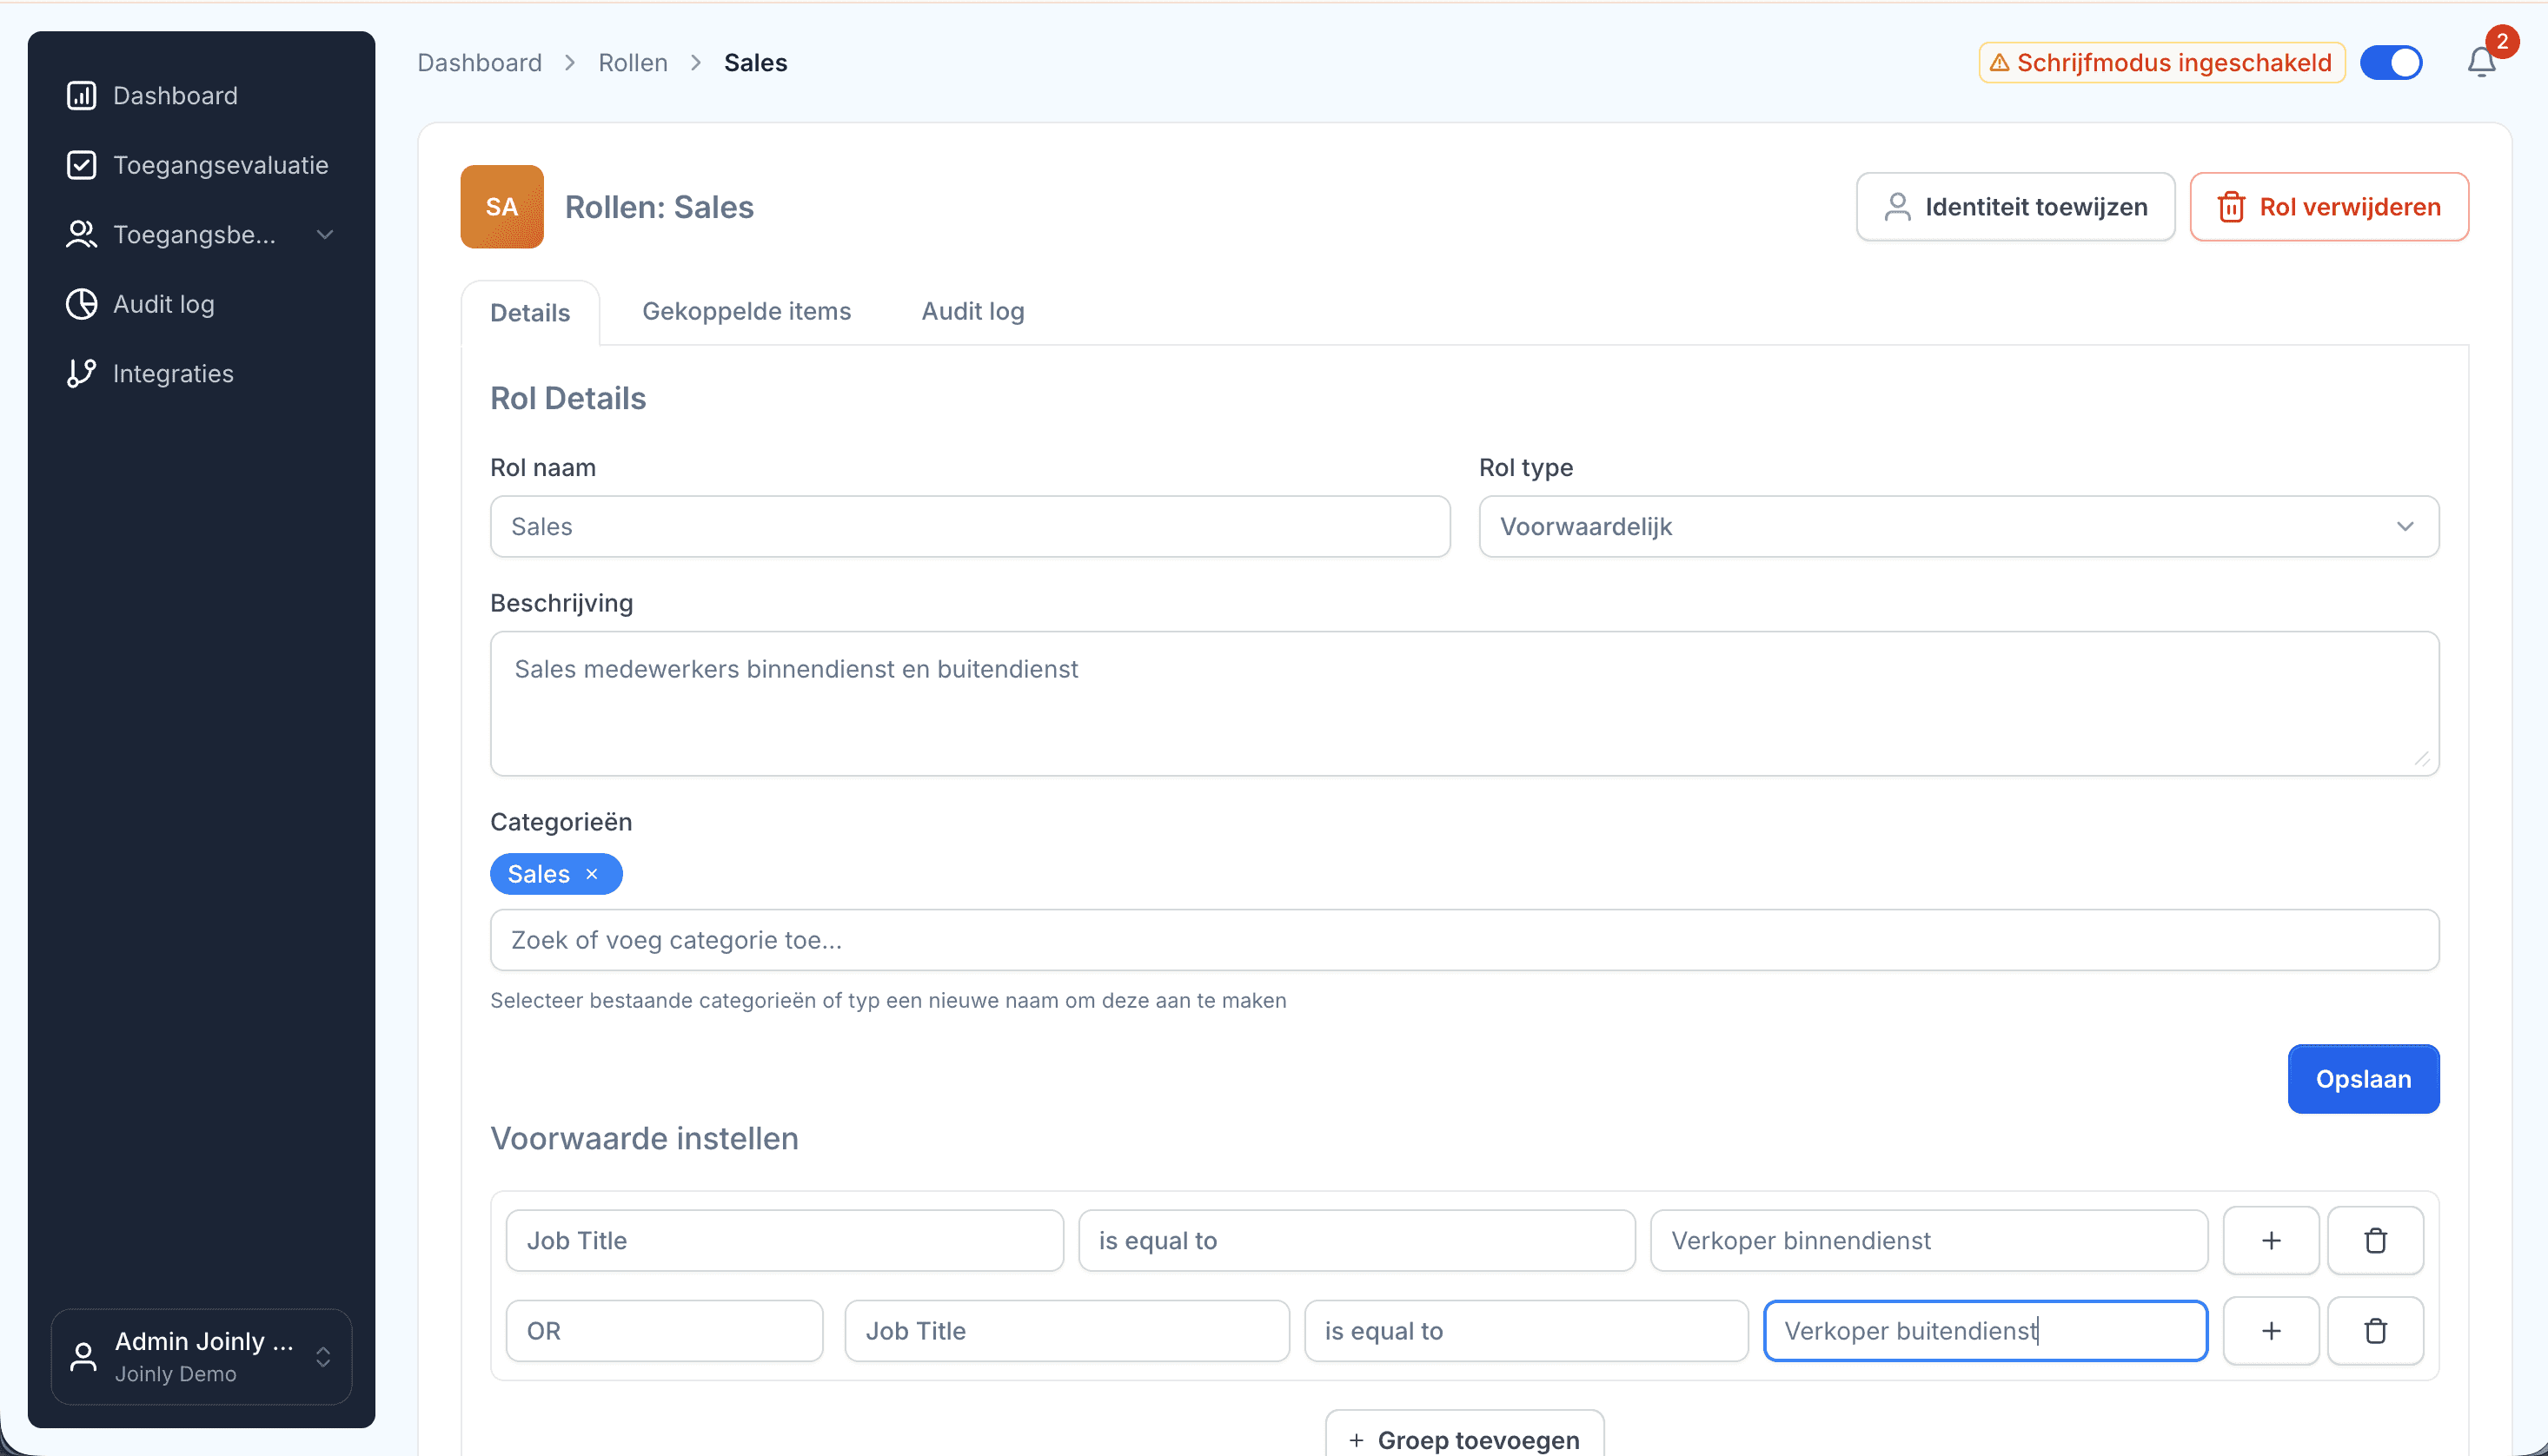Screen dimensions: 2548x1456
Task: Open the second row Job Title field
Action: (x=1067, y=1331)
